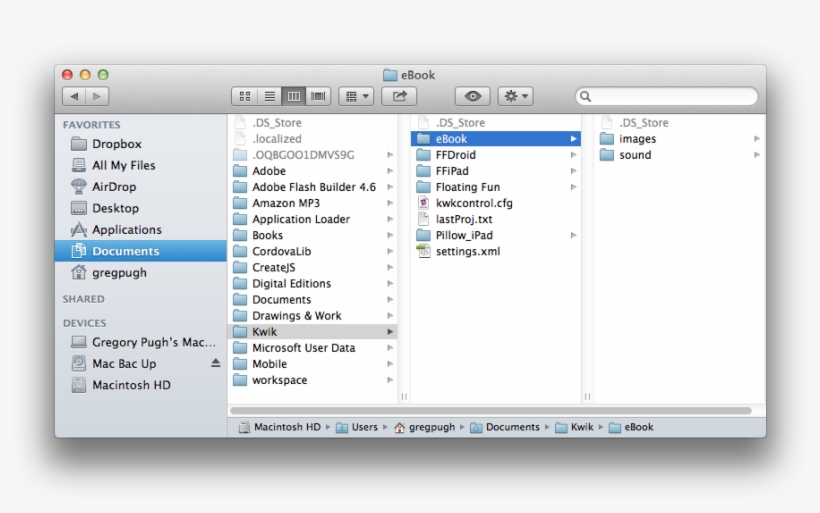Click Macintosh HD in path bar
The height and width of the screenshot is (513, 820).
[x=286, y=427]
